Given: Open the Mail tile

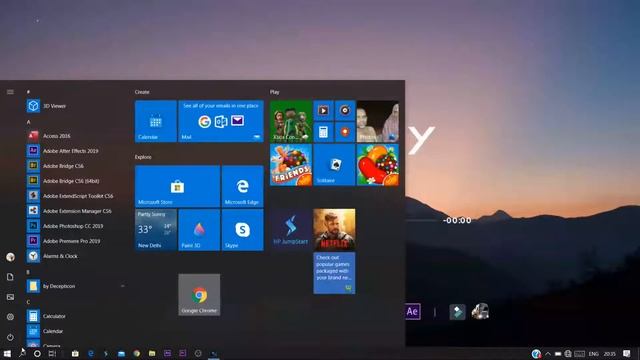Looking at the screenshot, I should click(x=221, y=121).
